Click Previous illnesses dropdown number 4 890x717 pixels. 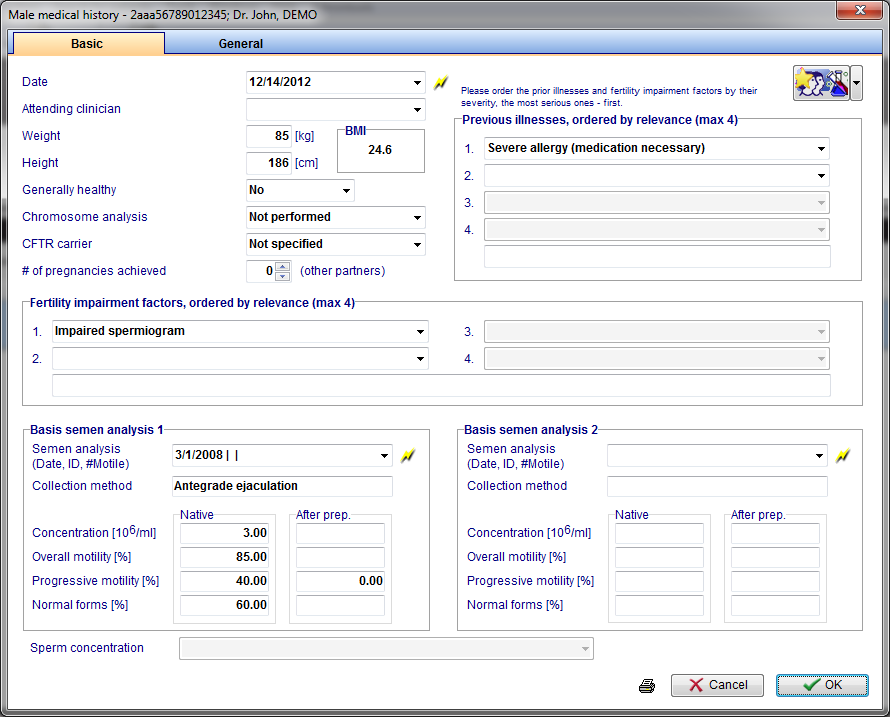point(657,230)
